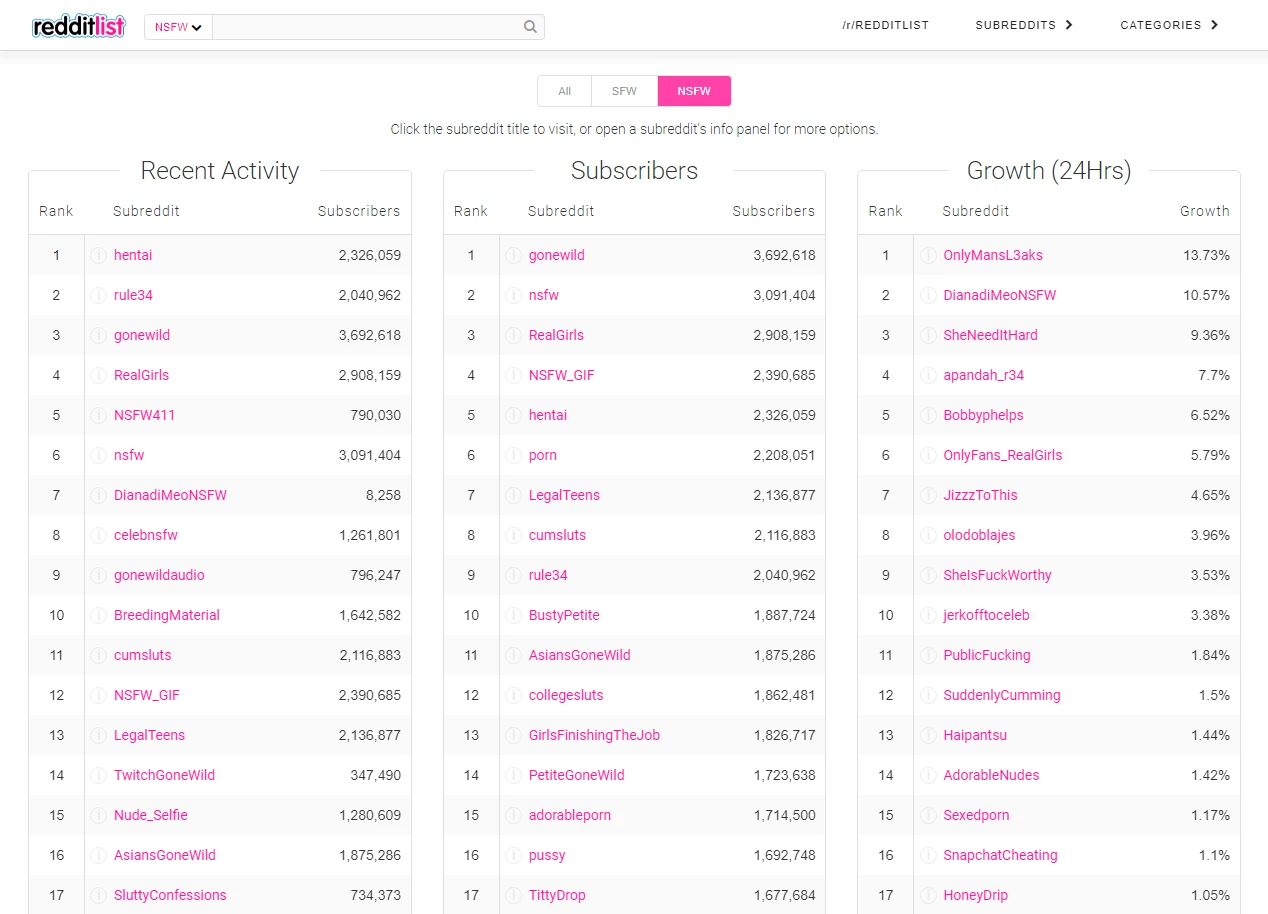Open the RealGirls link in Subscribers list
This screenshot has height=914, width=1268.
point(556,335)
